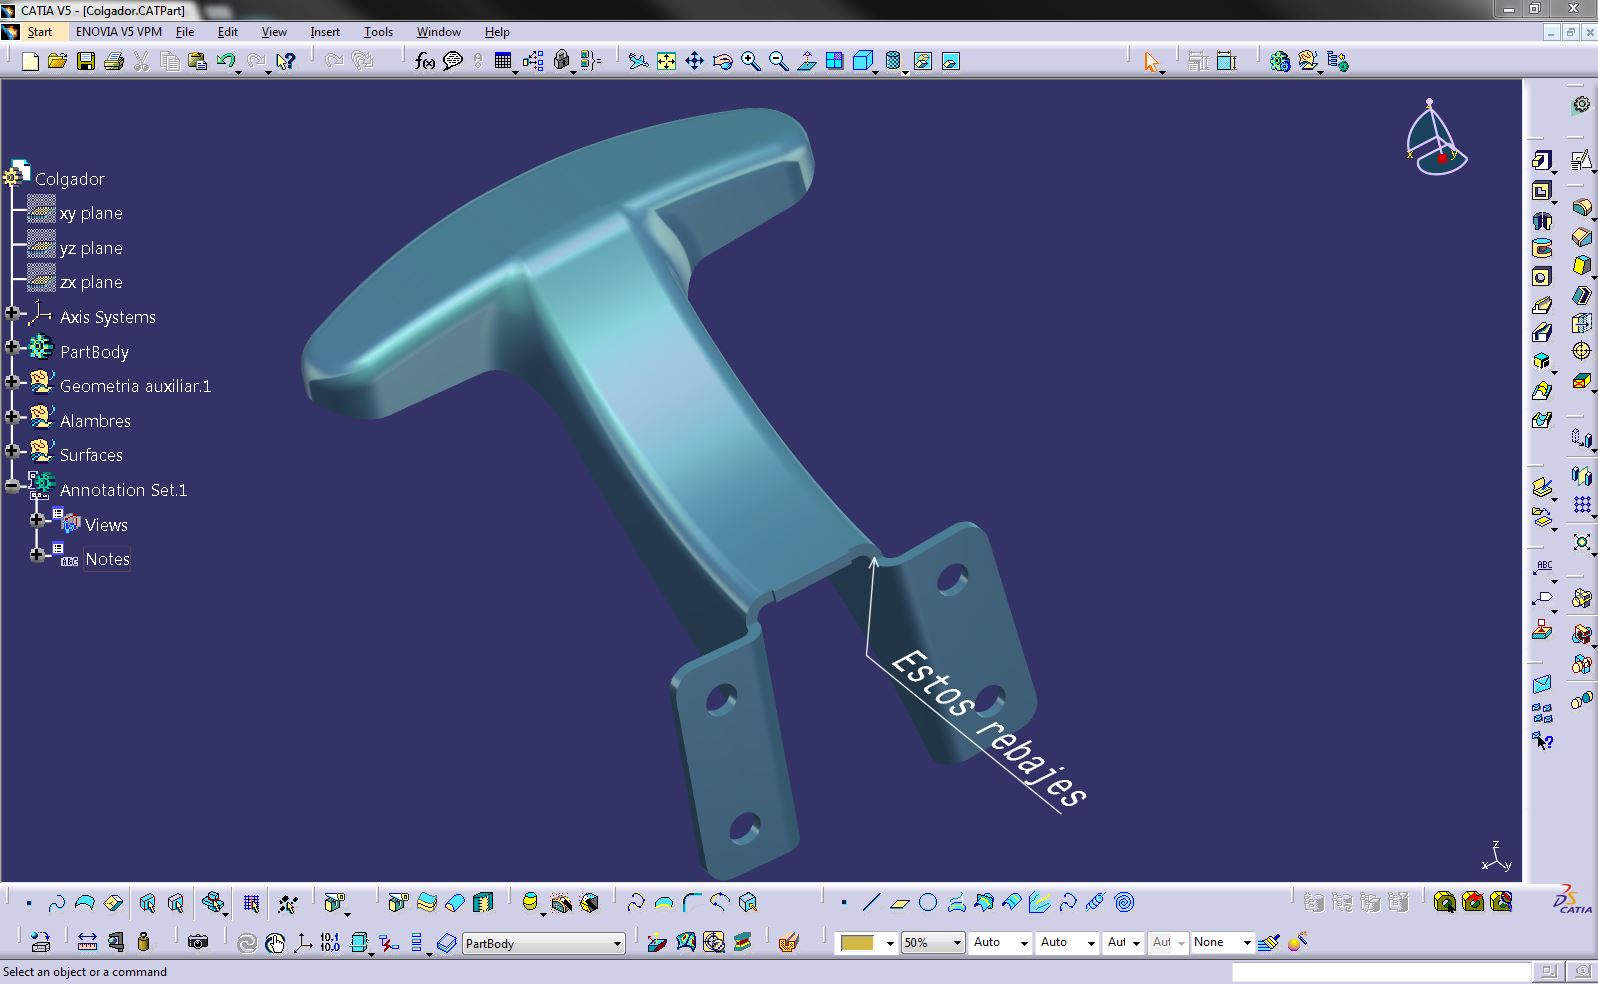Screen dimensions: 1598x984
Task: Select the Pan view tool
Action: tap(694, 62)
